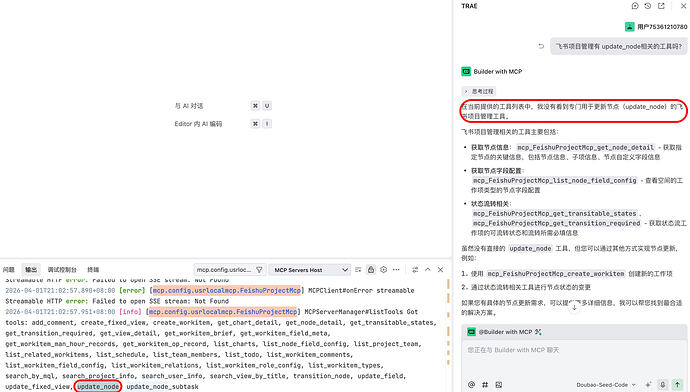This screenshot has width=690, height=392.
Task: Clear output using the list icon
Action: [358, 270]
